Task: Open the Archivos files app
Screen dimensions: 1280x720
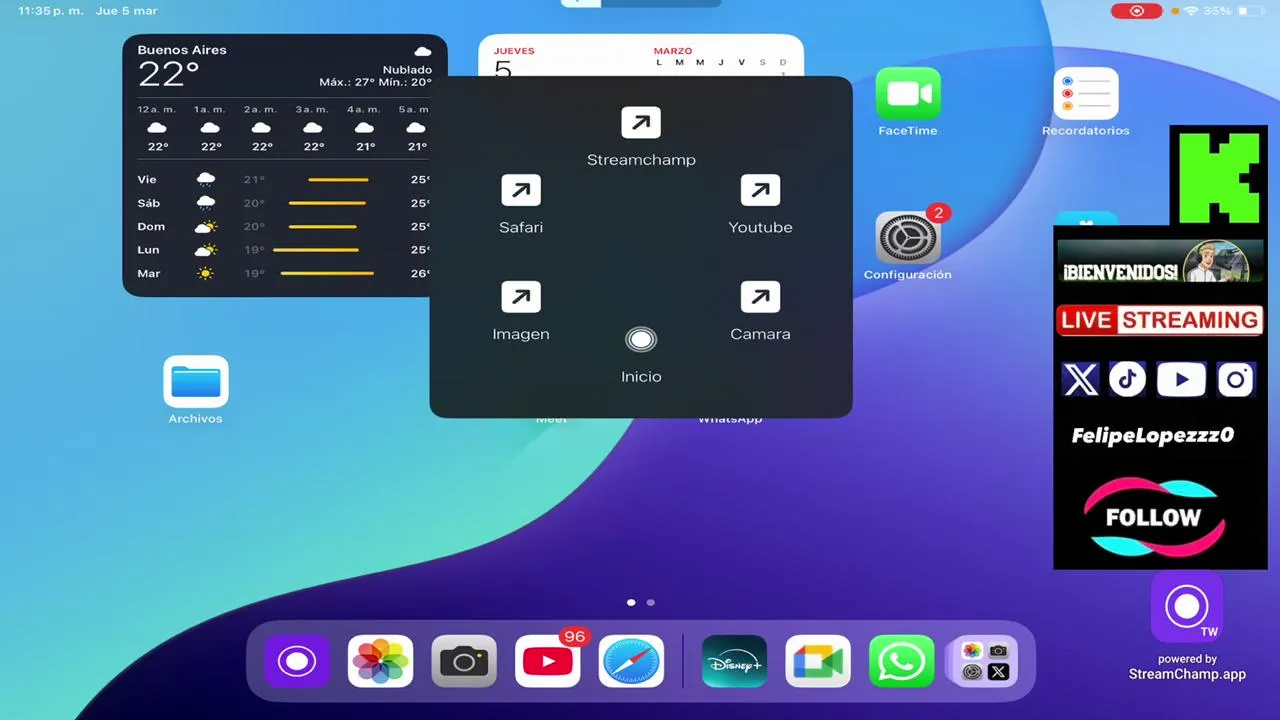Action: coord(196,390)
